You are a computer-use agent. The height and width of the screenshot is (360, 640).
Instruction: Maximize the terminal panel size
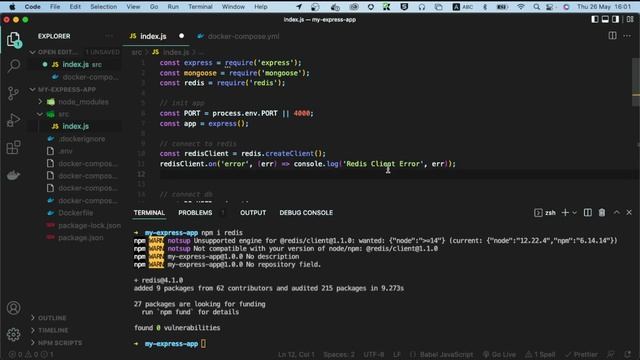[616, 213]
